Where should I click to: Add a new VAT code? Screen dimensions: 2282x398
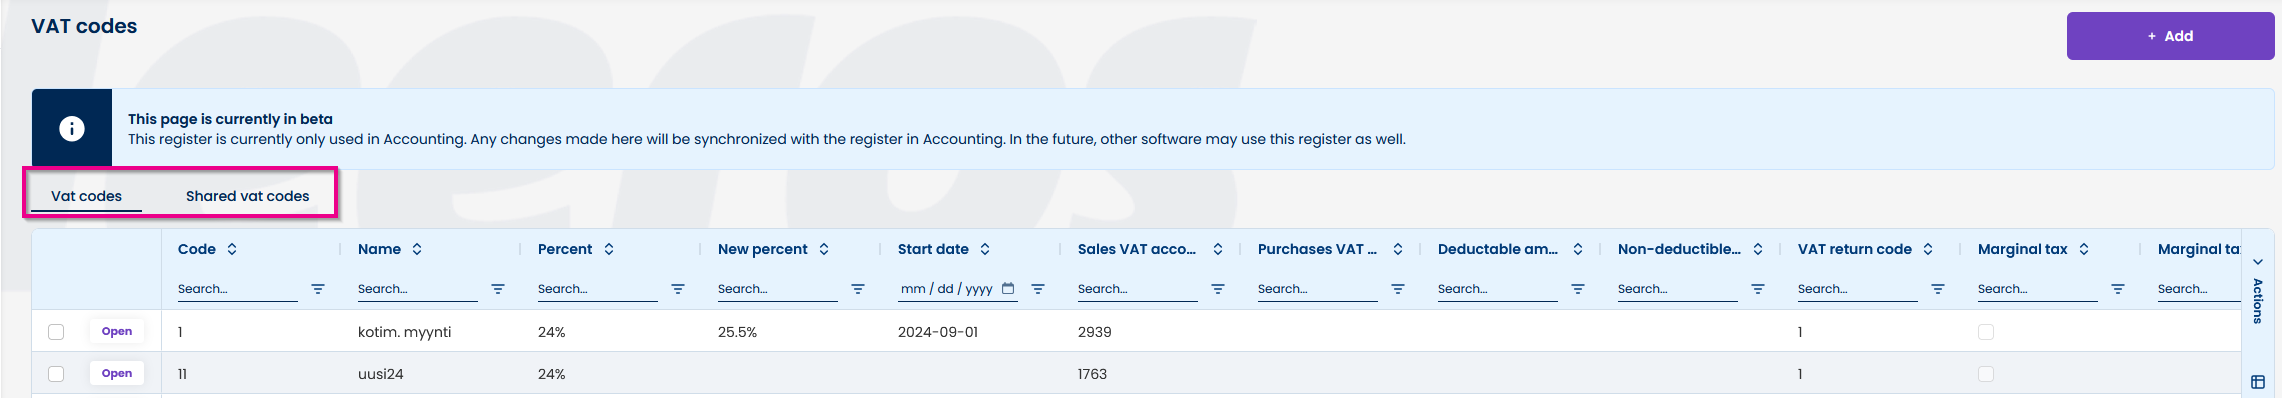click(x=2170, y=36)
